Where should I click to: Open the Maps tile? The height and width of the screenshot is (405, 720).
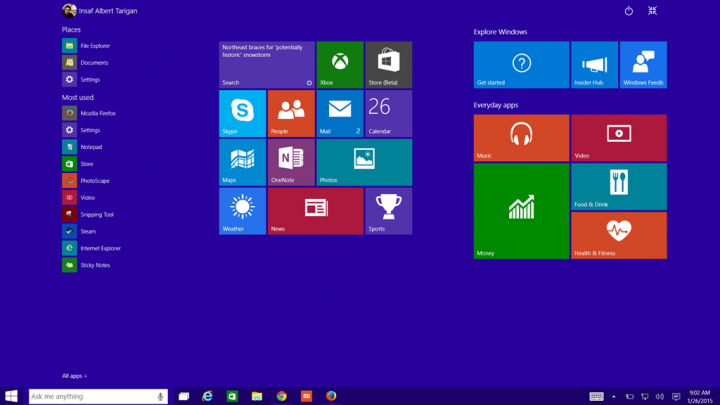242,163
